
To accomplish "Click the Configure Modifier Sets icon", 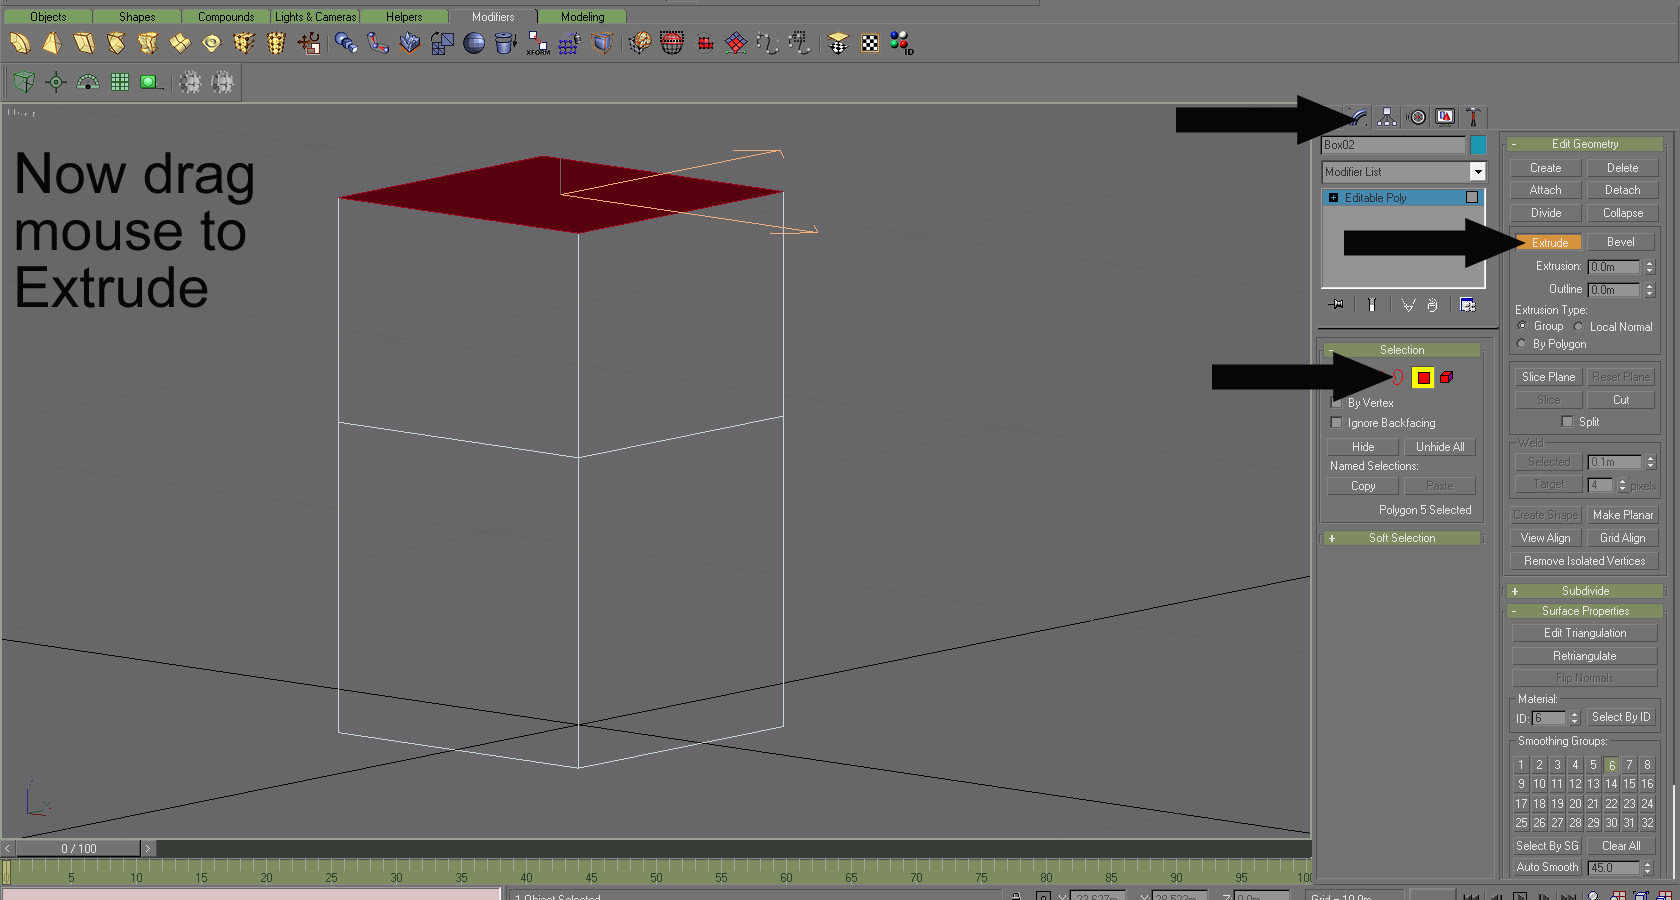I will click(x=1467, y=305).
